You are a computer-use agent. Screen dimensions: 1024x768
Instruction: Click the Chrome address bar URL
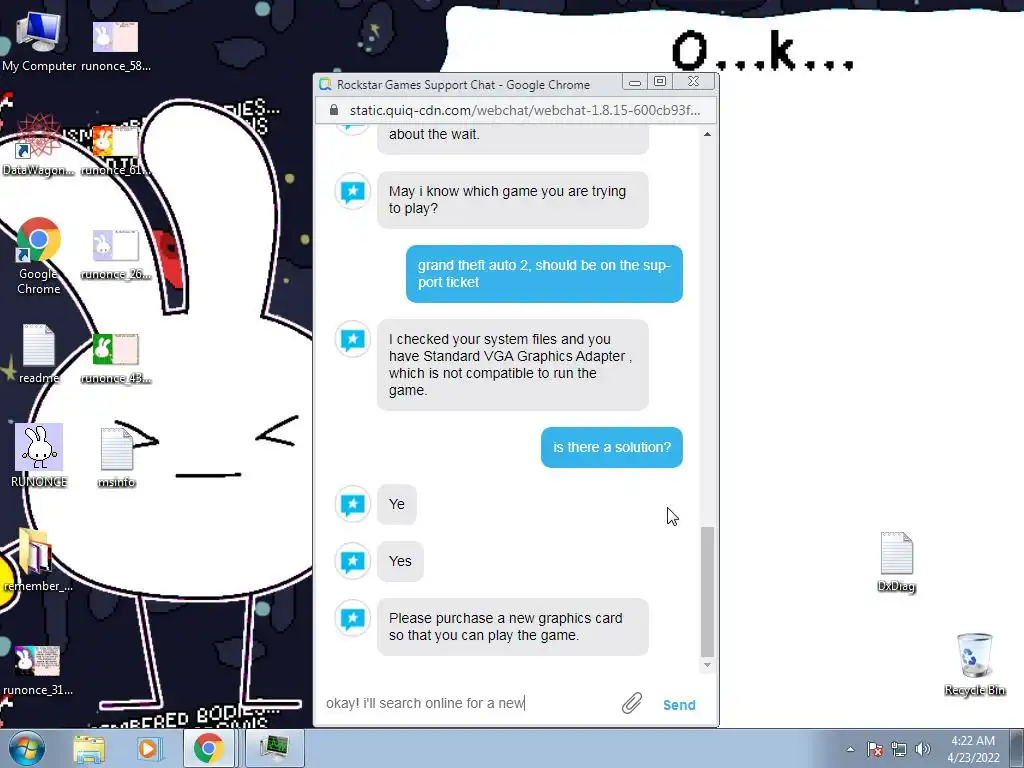tap(524, 110)
